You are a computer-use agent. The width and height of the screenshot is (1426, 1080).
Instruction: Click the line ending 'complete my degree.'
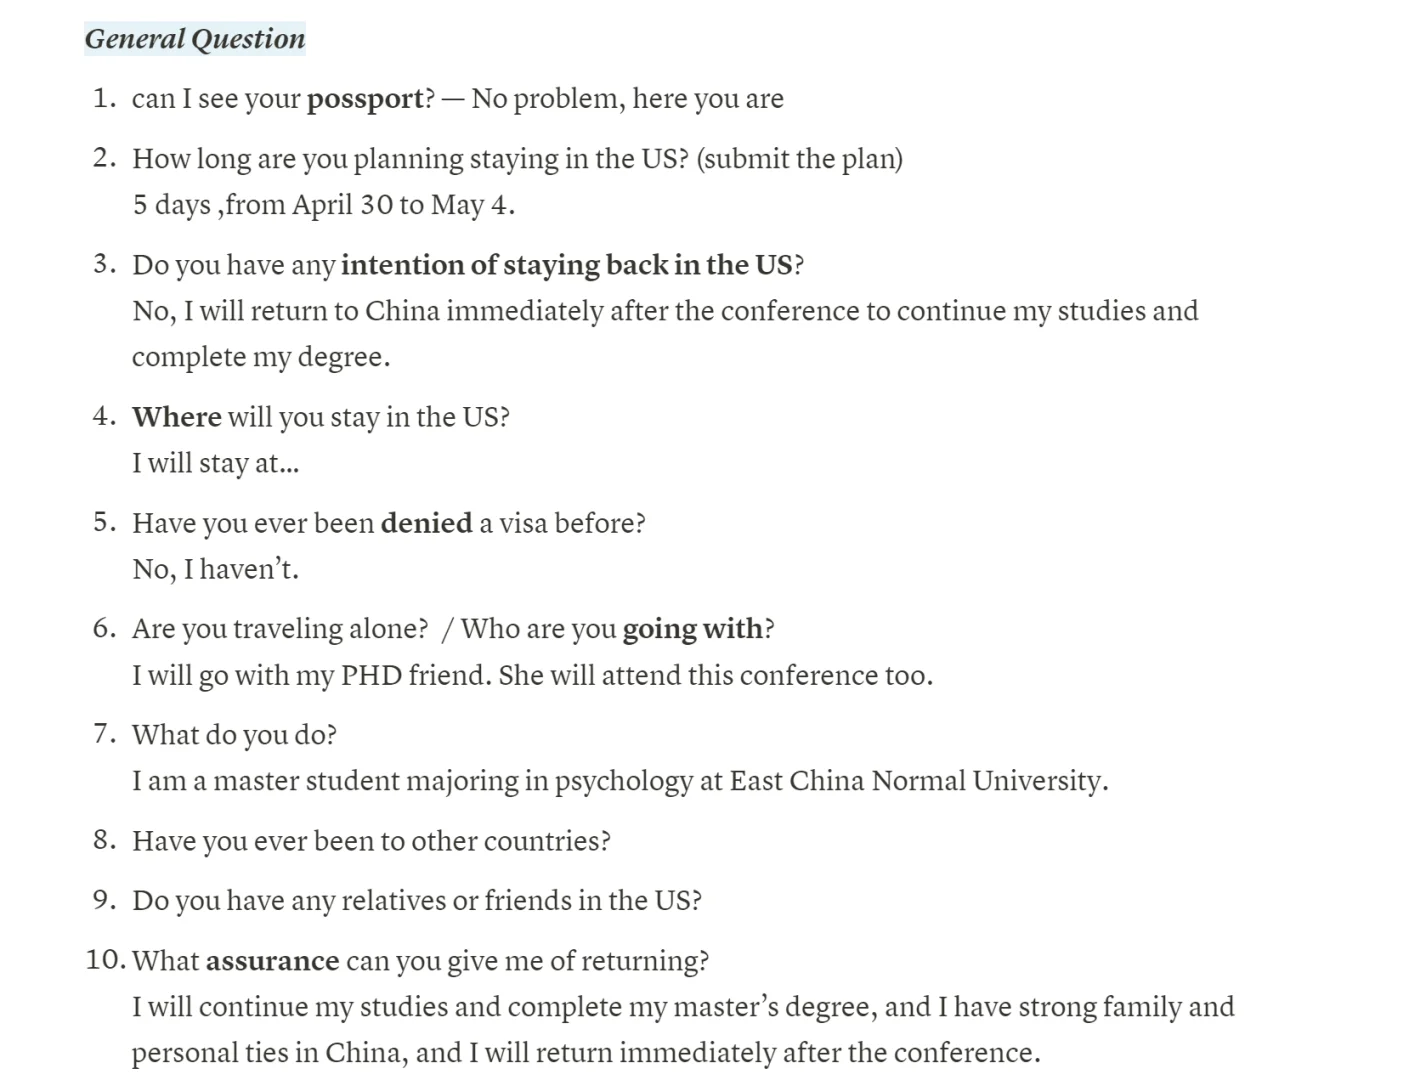pos(261,357)
